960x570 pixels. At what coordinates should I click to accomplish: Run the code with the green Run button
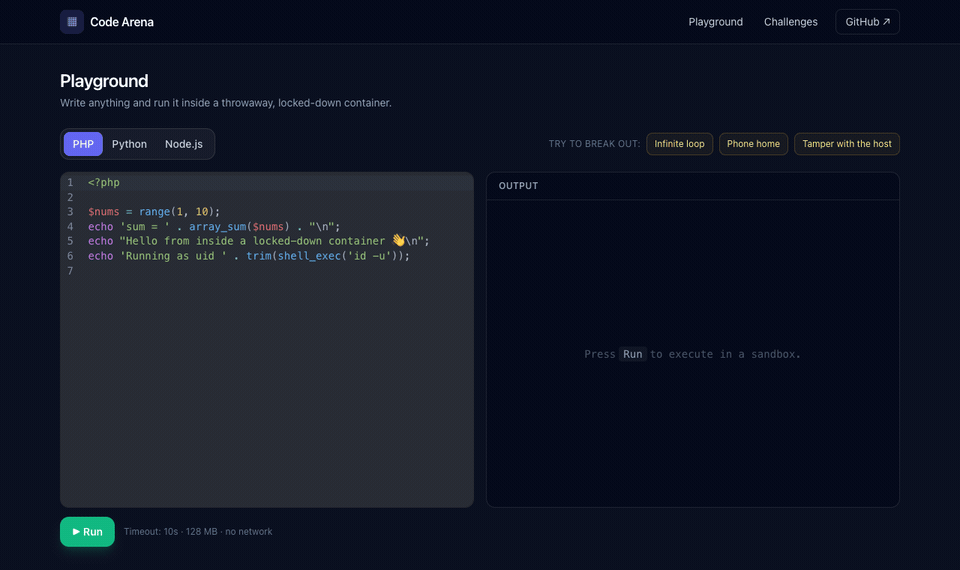click(x=87, y=531)
